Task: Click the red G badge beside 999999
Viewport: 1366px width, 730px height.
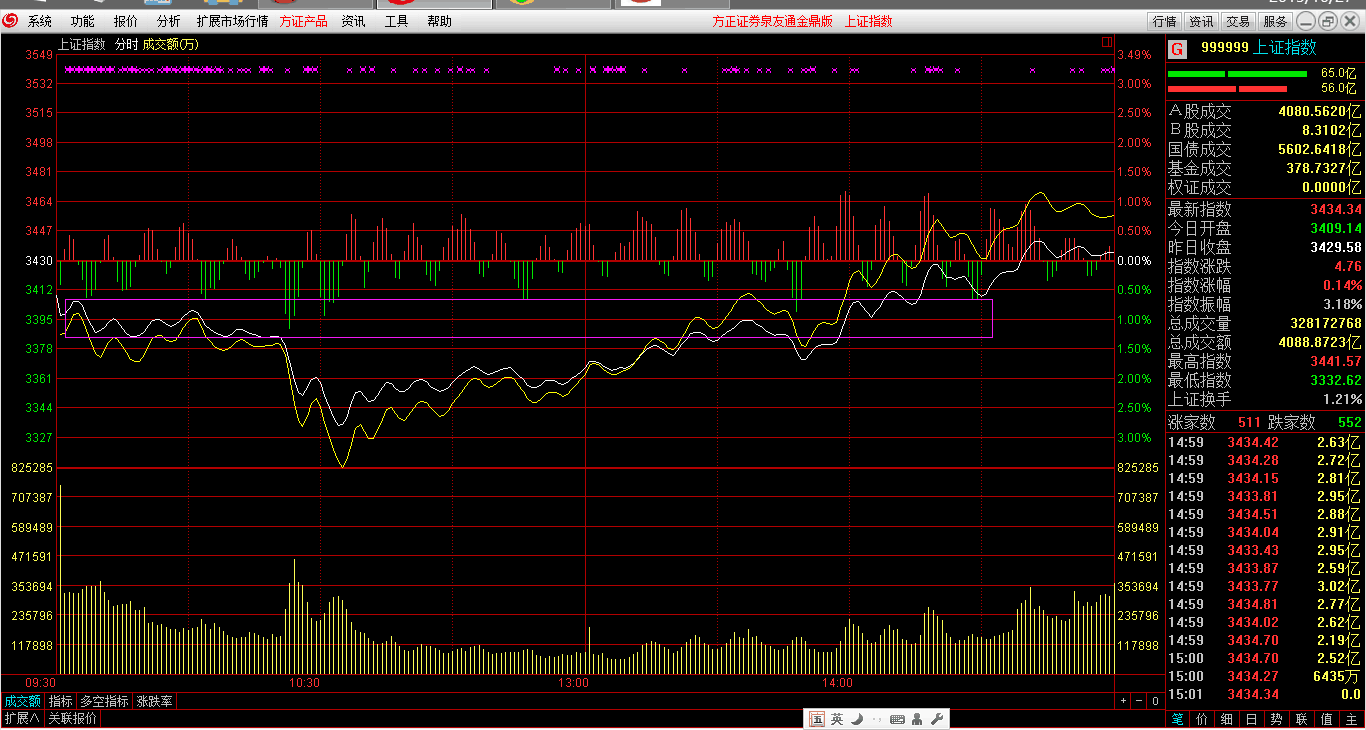Action: 1177,48
